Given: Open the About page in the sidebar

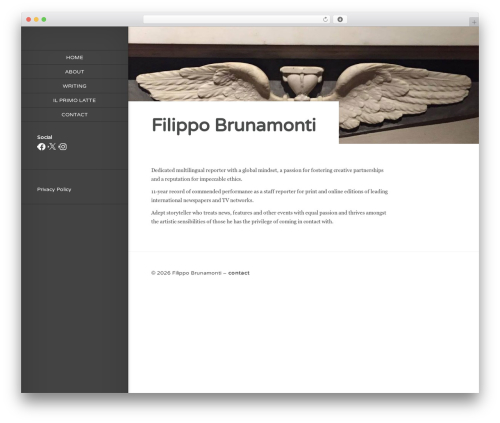Looking at the screenshot, I should coord(74,72).
